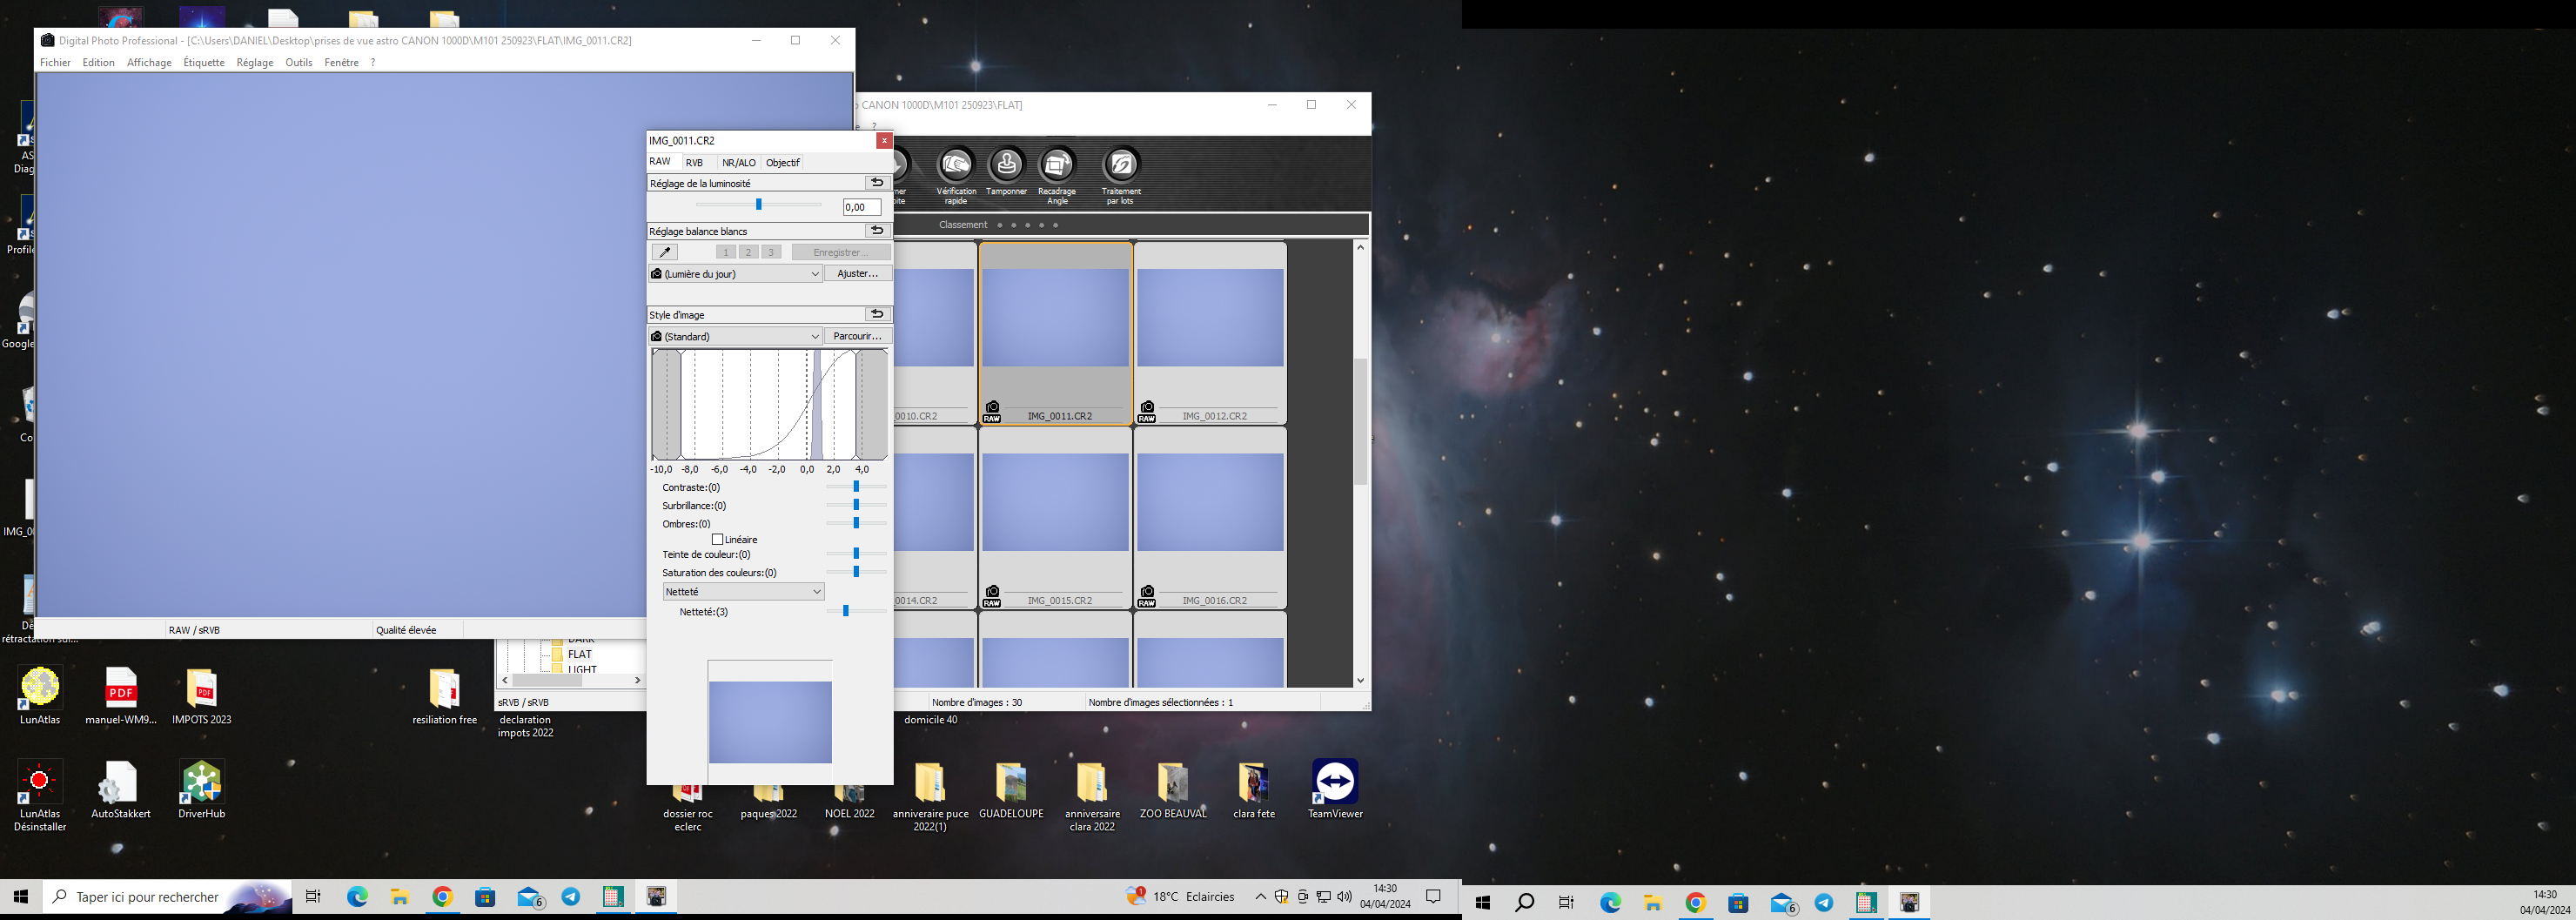Click the Contraste slider
This screenshot has height=920, width=2576.
click(856, 487)
